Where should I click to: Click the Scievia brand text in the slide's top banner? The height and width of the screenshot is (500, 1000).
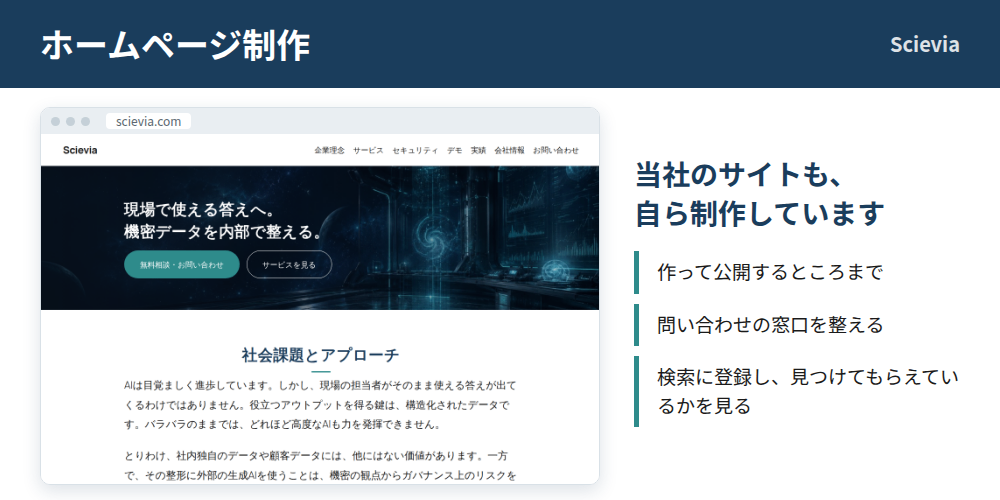(925, 45)
